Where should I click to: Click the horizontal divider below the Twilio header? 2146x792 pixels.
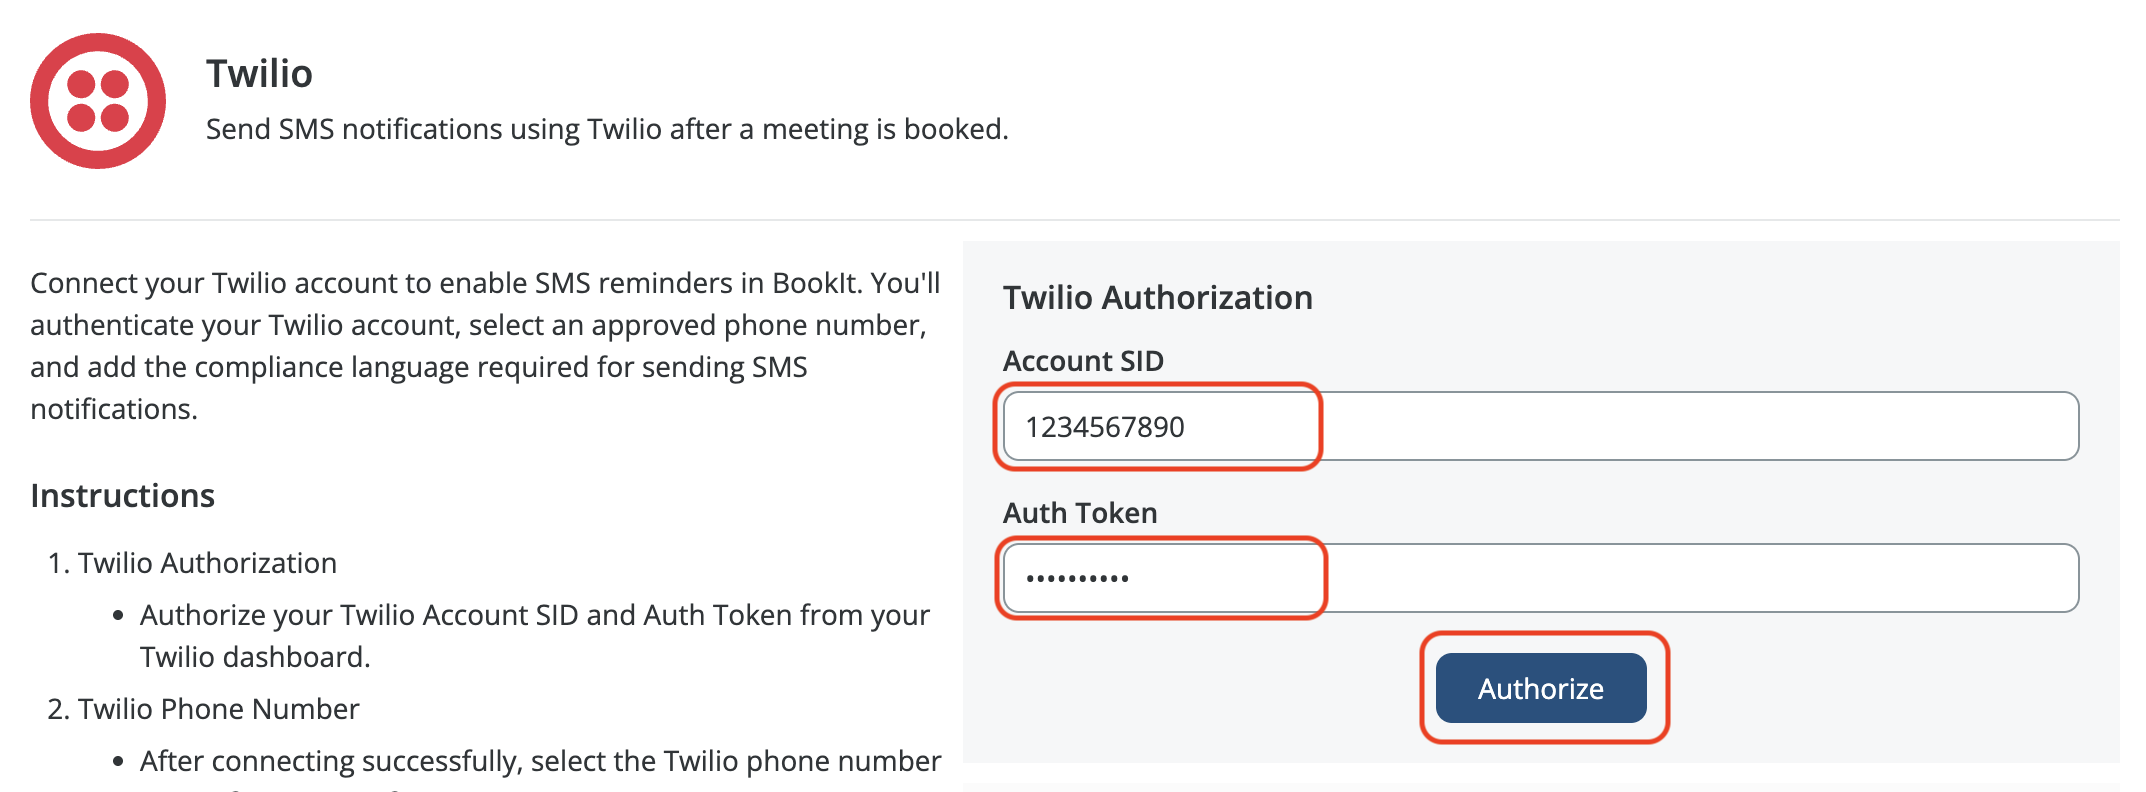pyautogui.click(x=1074, y=220)
